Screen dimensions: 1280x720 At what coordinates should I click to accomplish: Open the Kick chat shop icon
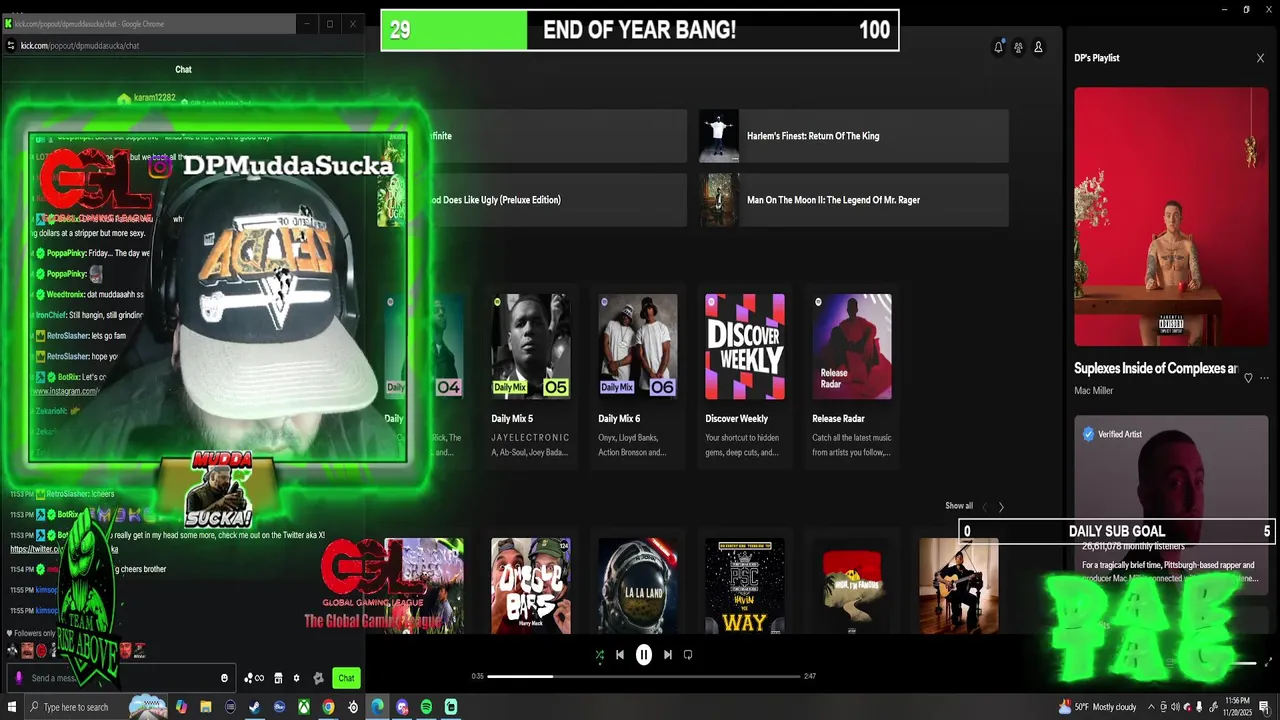point(278,678)
